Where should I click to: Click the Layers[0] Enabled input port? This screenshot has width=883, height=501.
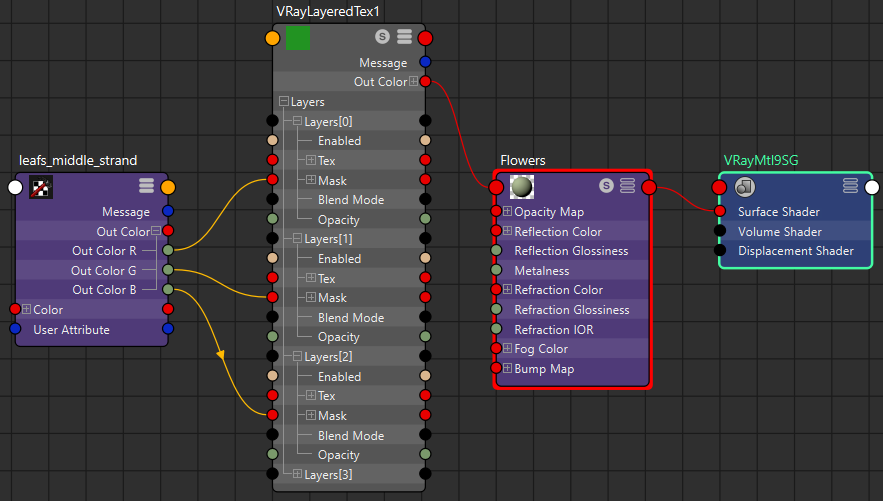[x=273, y=140]
